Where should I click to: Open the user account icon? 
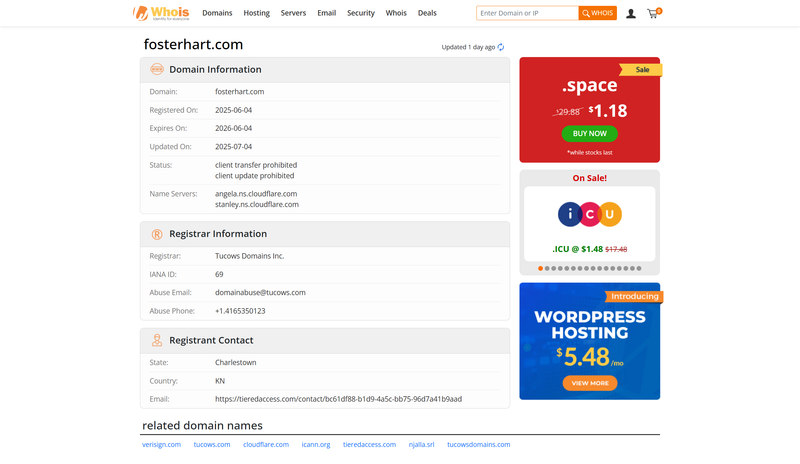pos(631,14)
